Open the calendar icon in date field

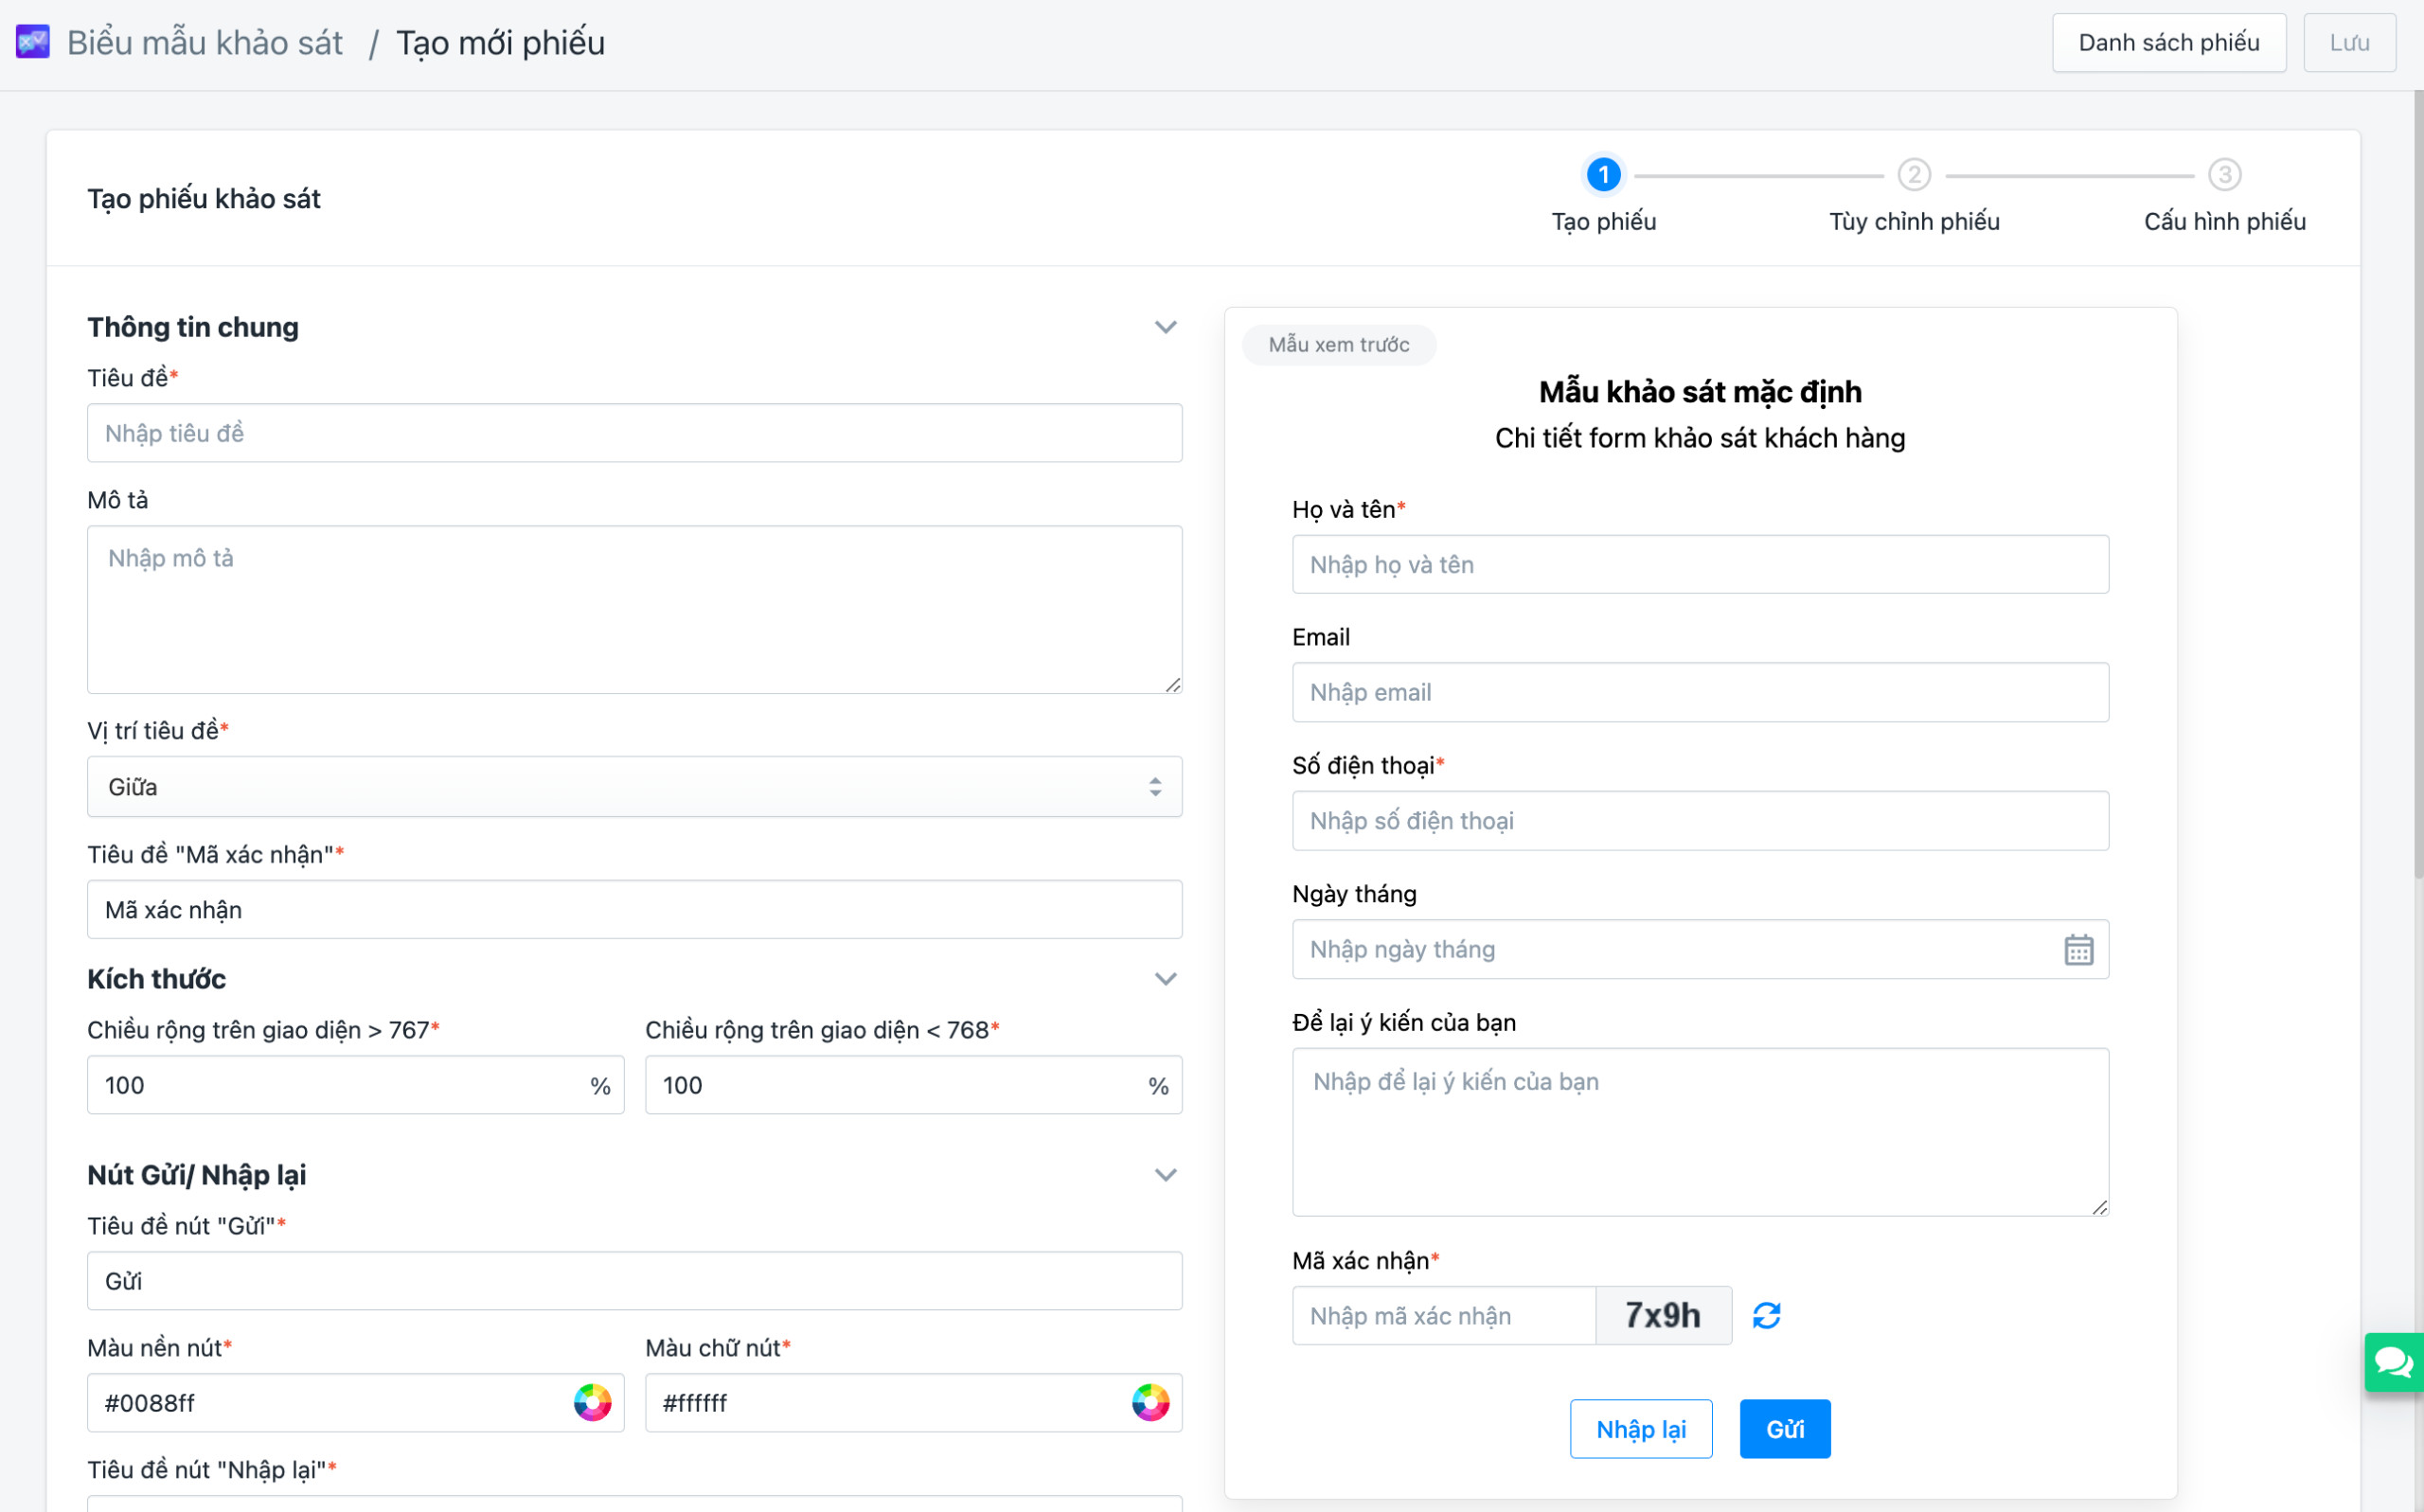tap(2078, 949)
